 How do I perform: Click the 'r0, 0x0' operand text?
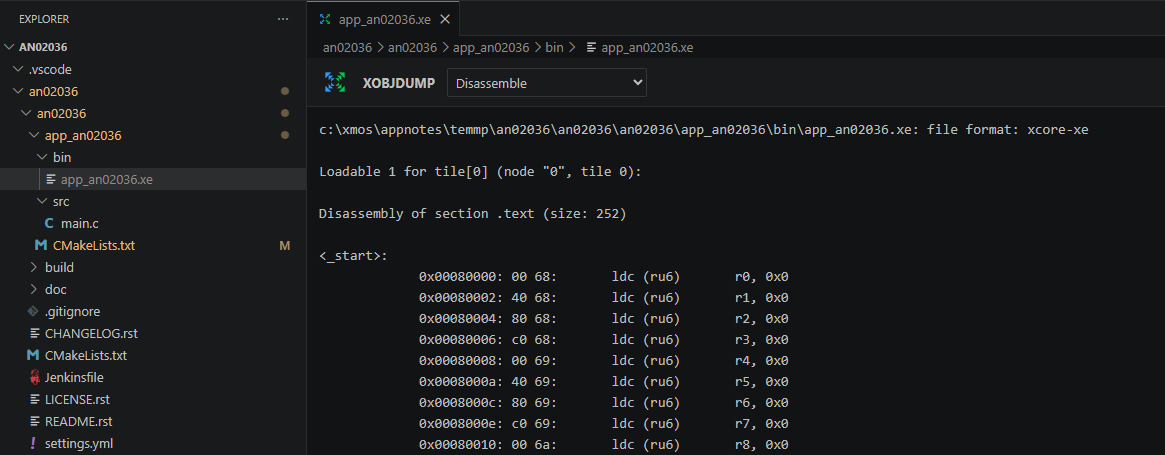pos(762,277)
